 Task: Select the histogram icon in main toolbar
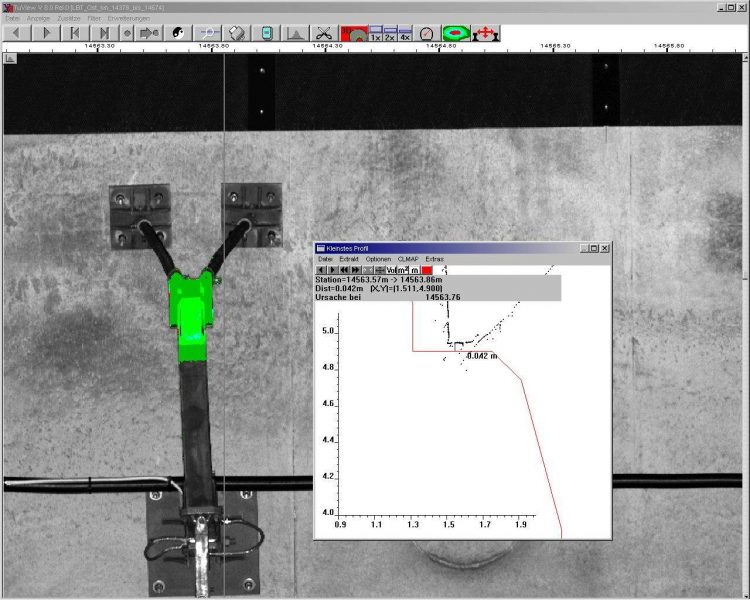(295, 33)
